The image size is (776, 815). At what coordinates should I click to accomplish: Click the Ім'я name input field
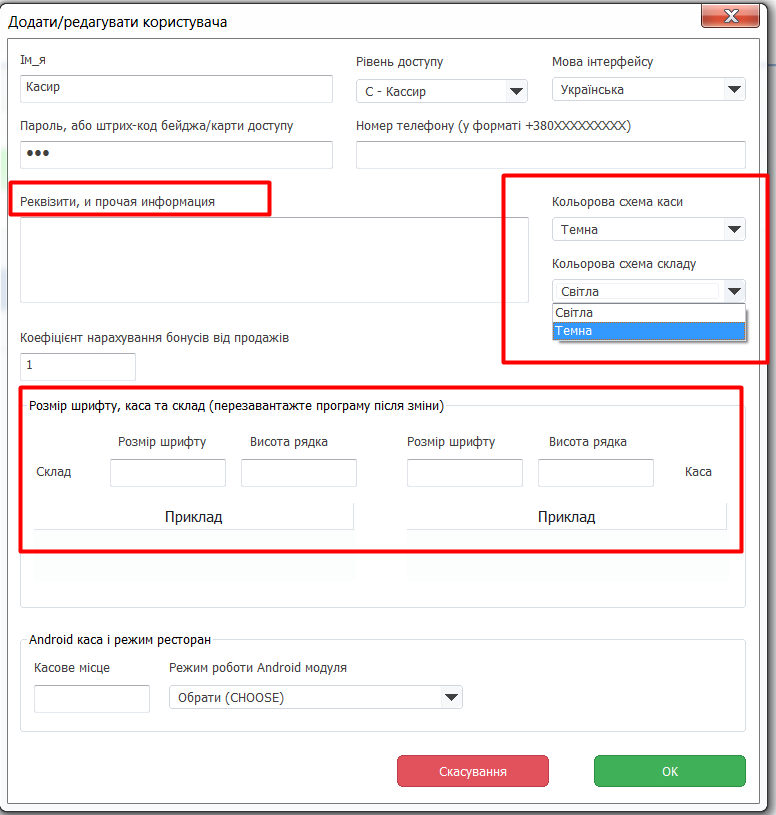click(176, 88)
